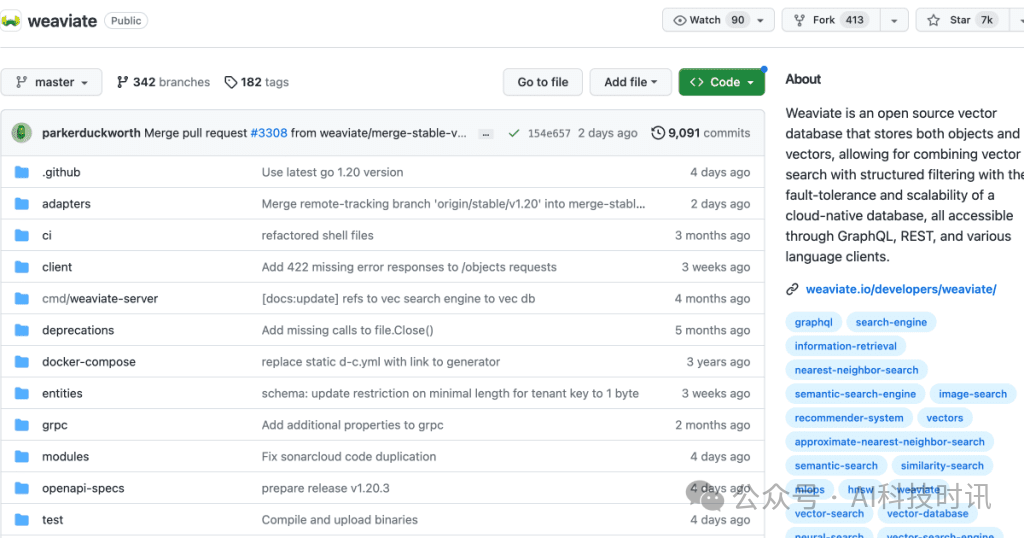Open the modules folder
This screenshot has height=538, width=1024.
65,457
